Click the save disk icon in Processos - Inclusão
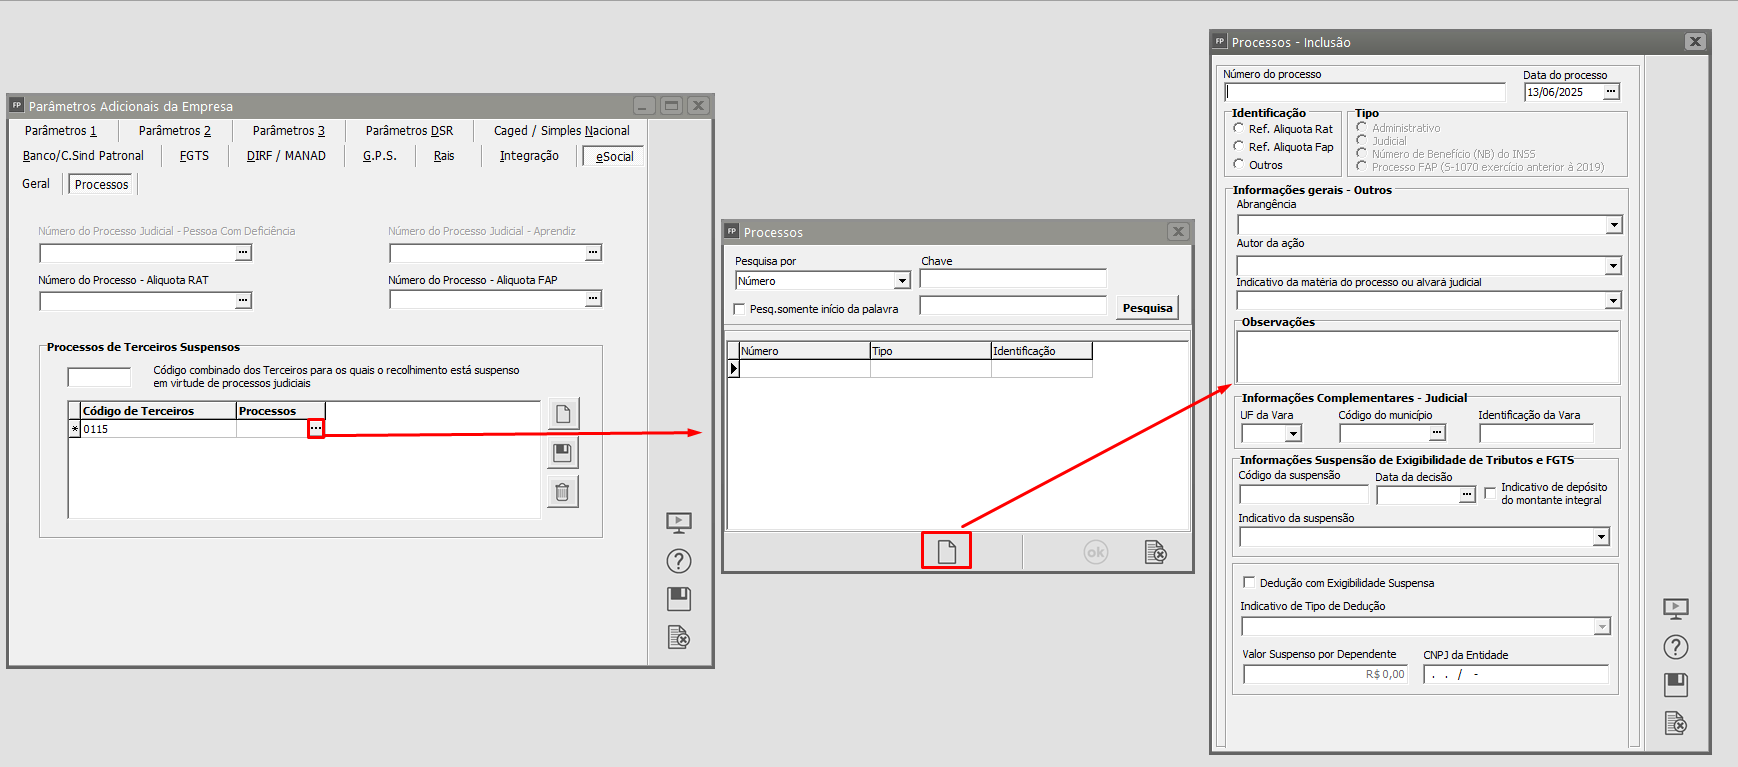The width and height of the screenshot is (1738, 767). [x=1675, y=685]
